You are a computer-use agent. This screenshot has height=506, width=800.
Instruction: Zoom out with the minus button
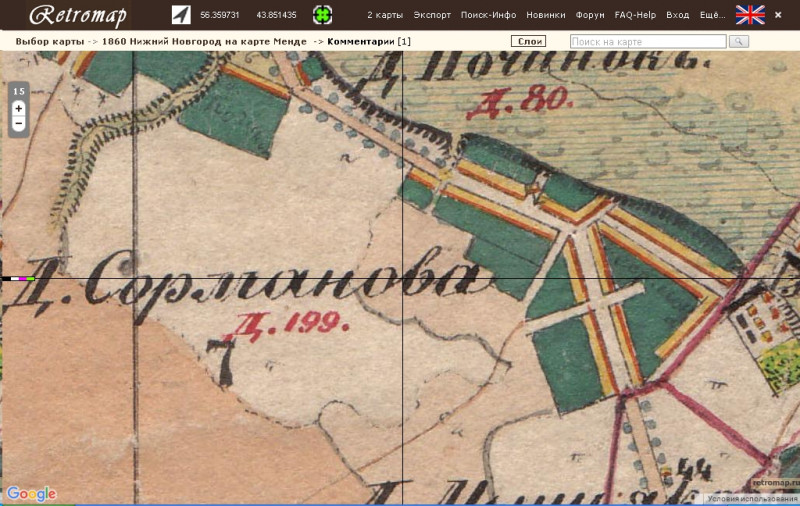click(18, 123)
